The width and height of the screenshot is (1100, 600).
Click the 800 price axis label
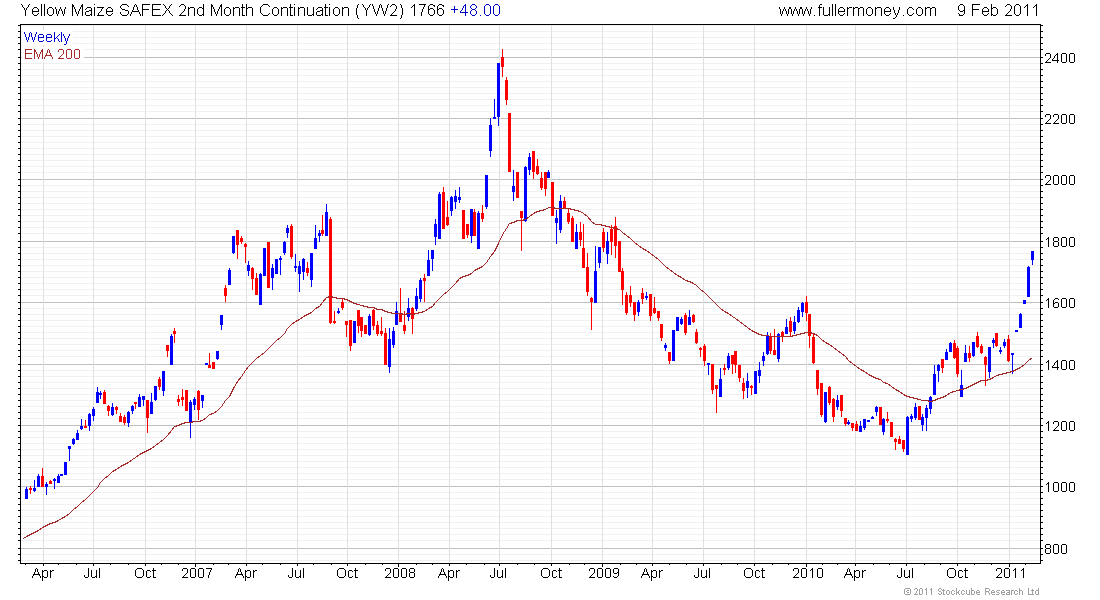tap(1056, 549)
